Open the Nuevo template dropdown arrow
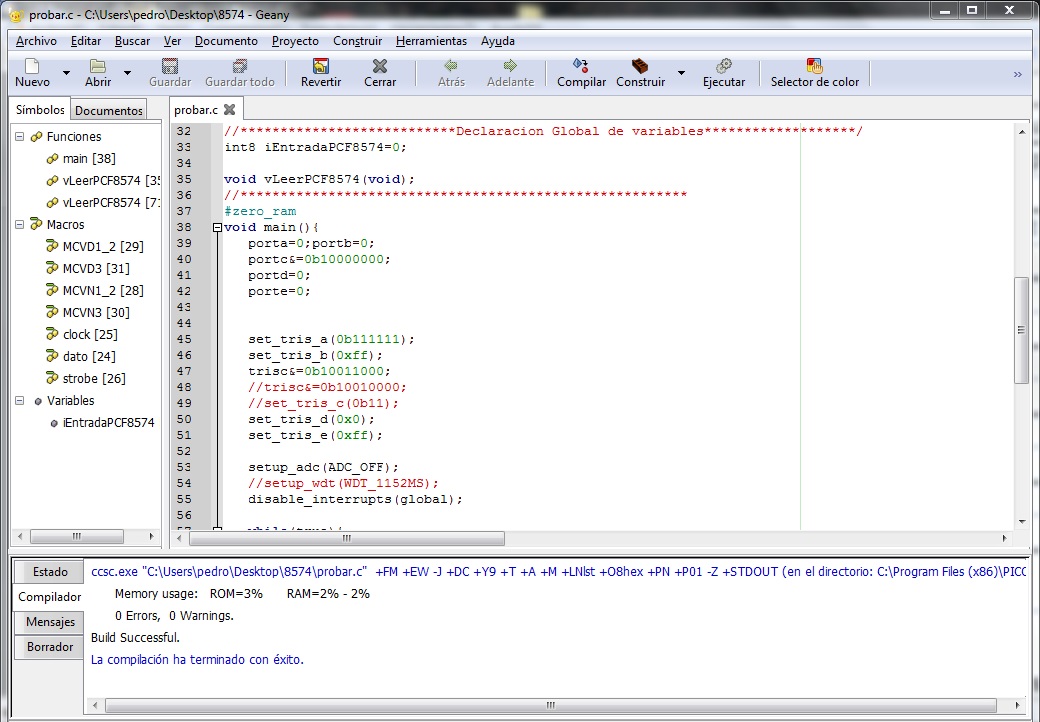The width and height of the screenshot is (1040, 722). coord(66,72)
